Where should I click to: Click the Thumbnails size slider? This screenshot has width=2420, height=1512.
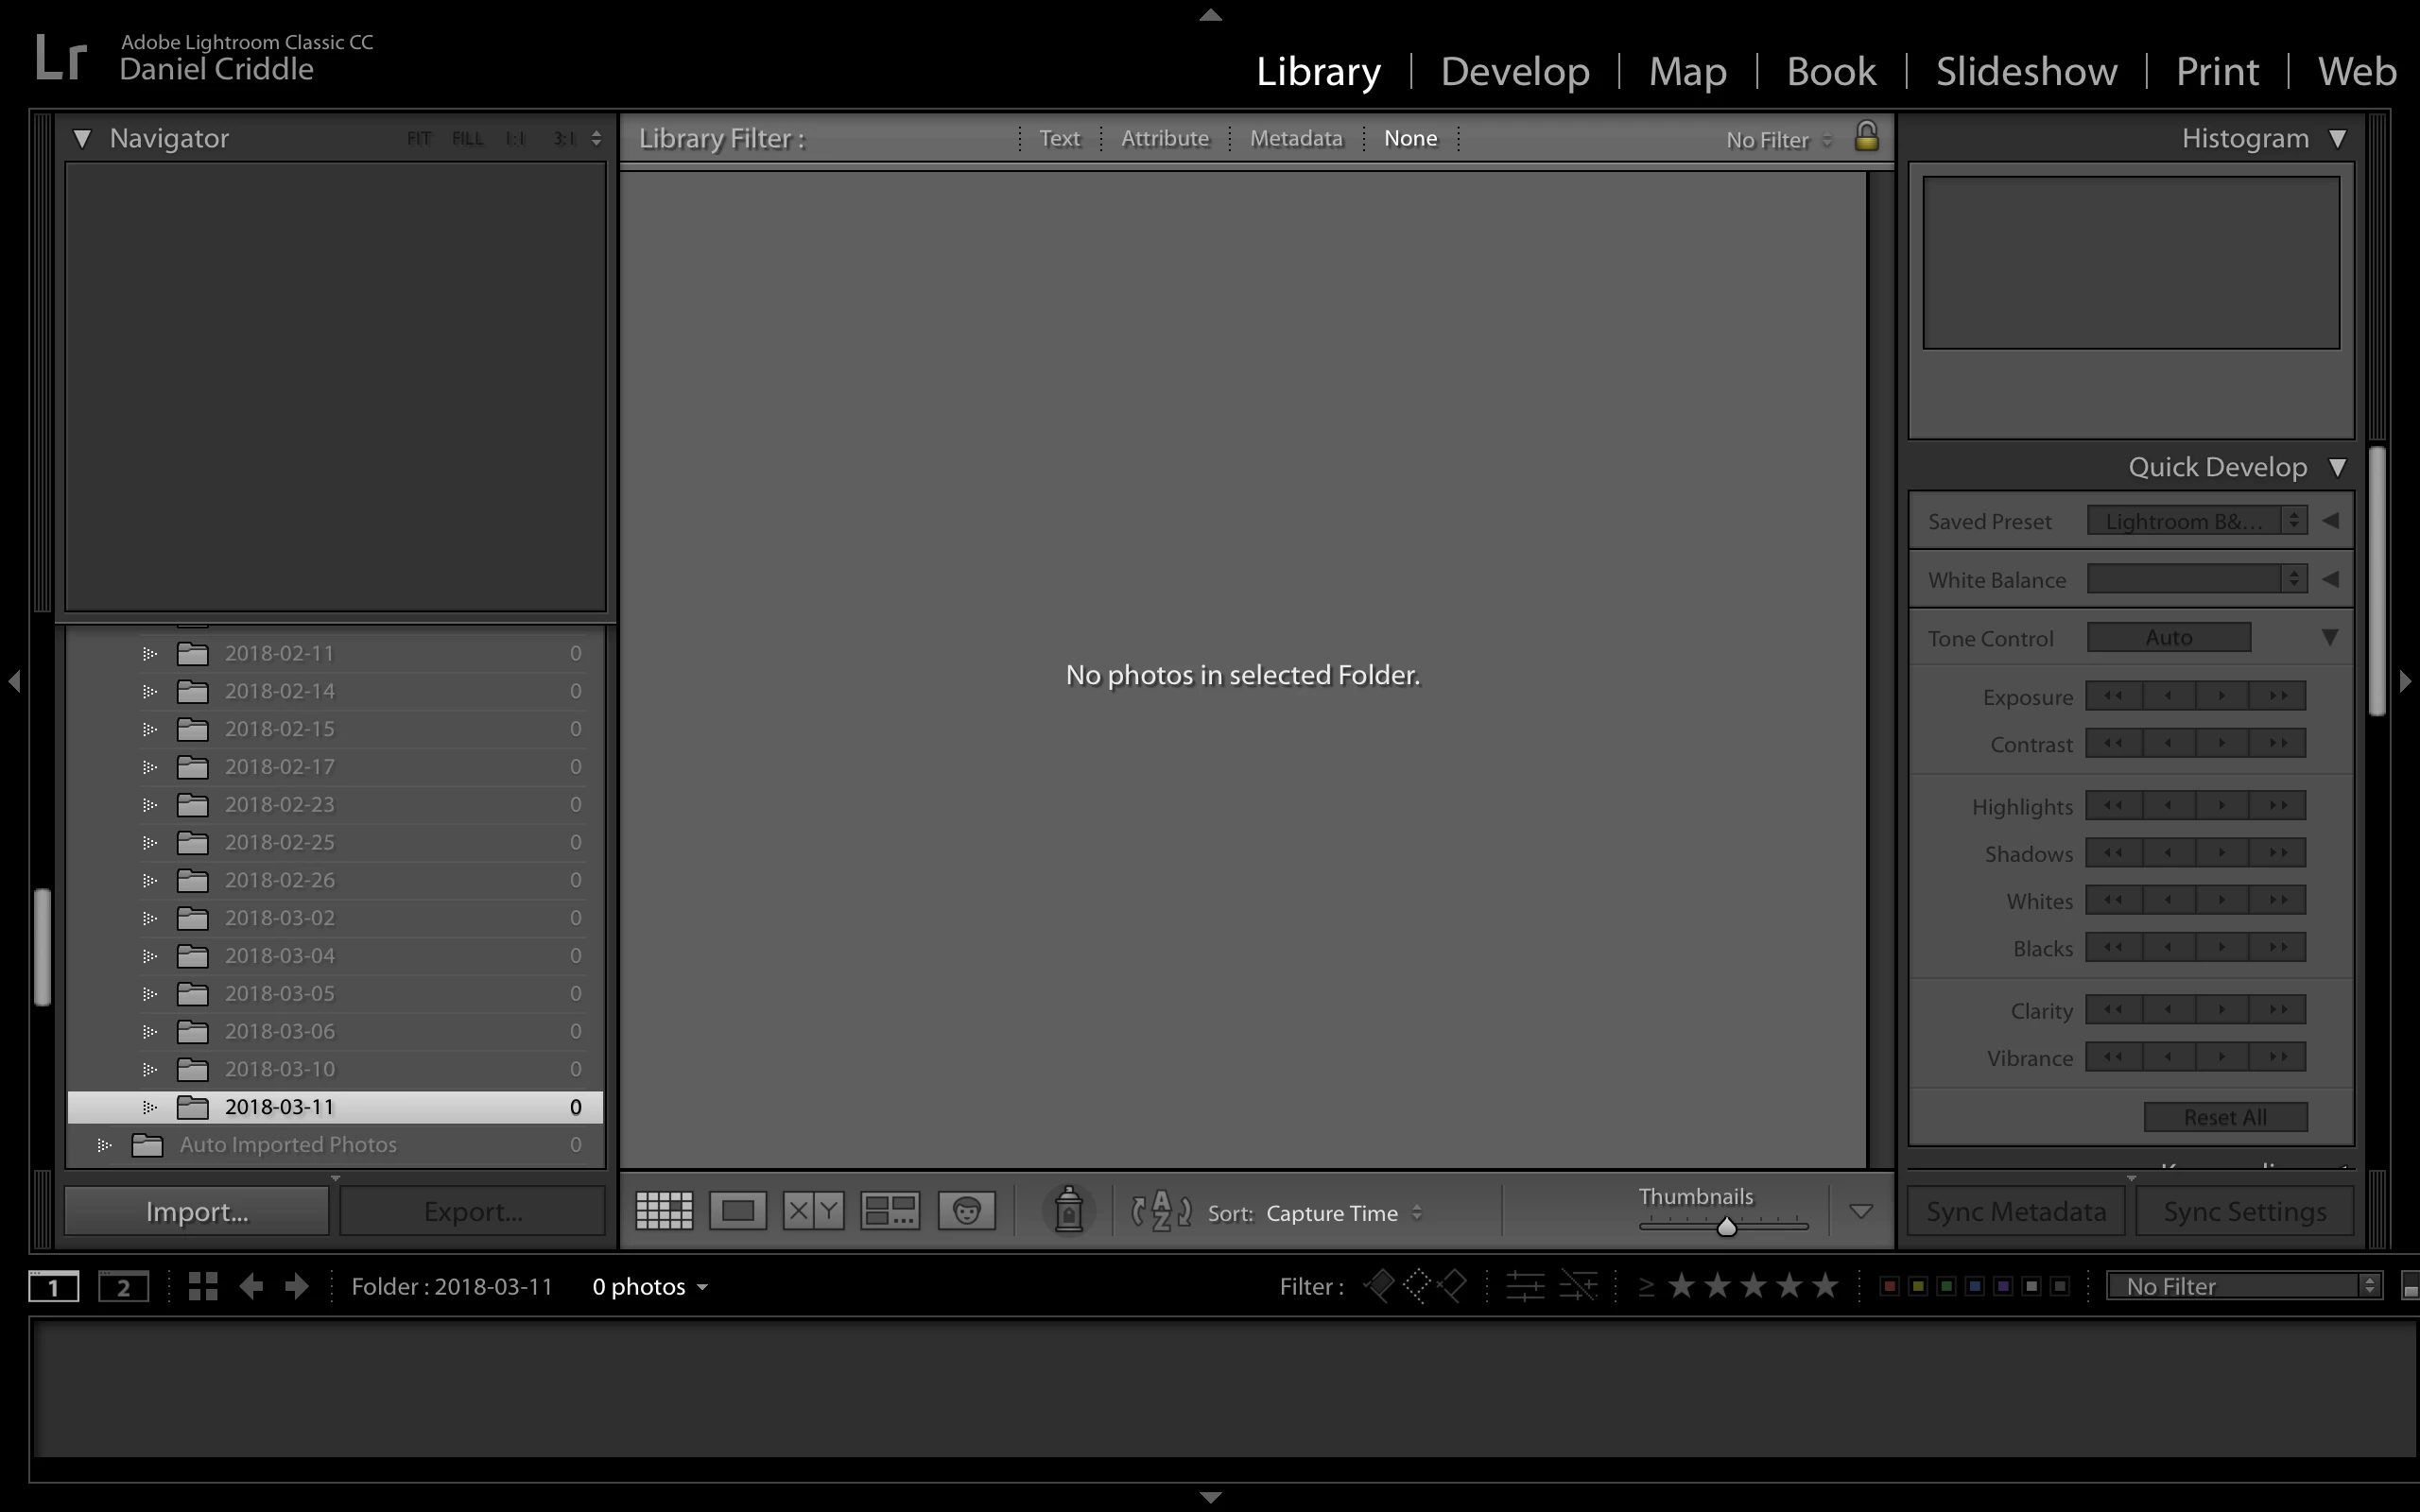(x=1726, y=1226)
